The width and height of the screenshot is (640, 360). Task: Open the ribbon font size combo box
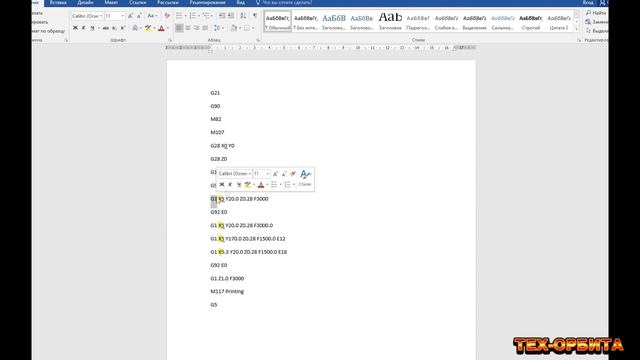tap(114, 16)
